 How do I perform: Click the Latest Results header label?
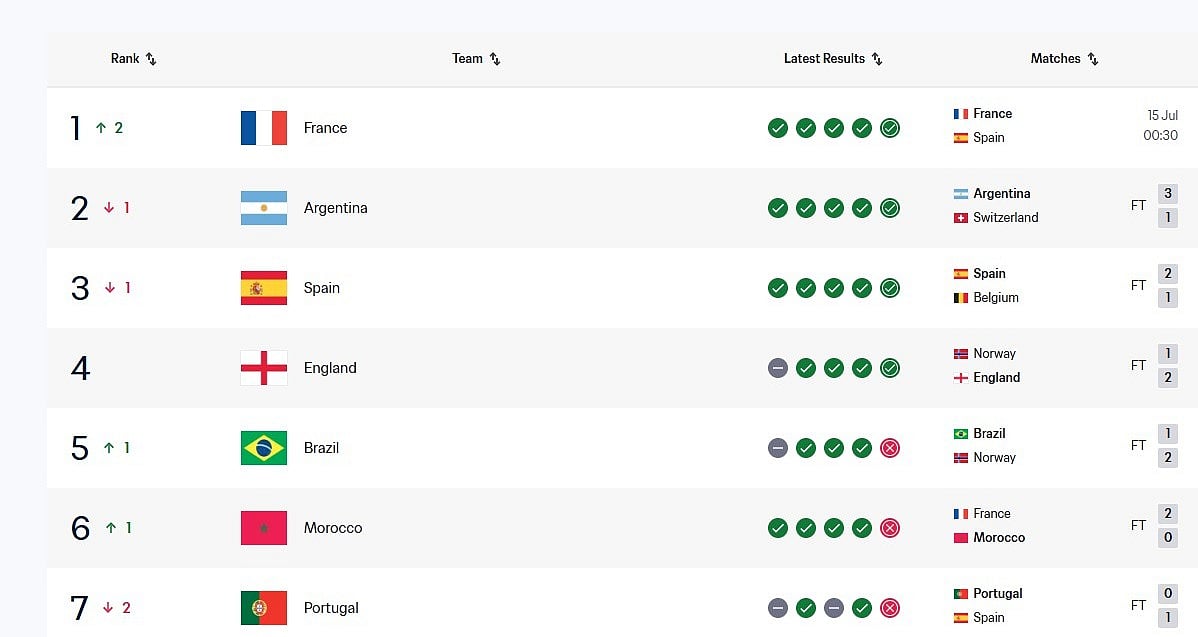(824, 59)
